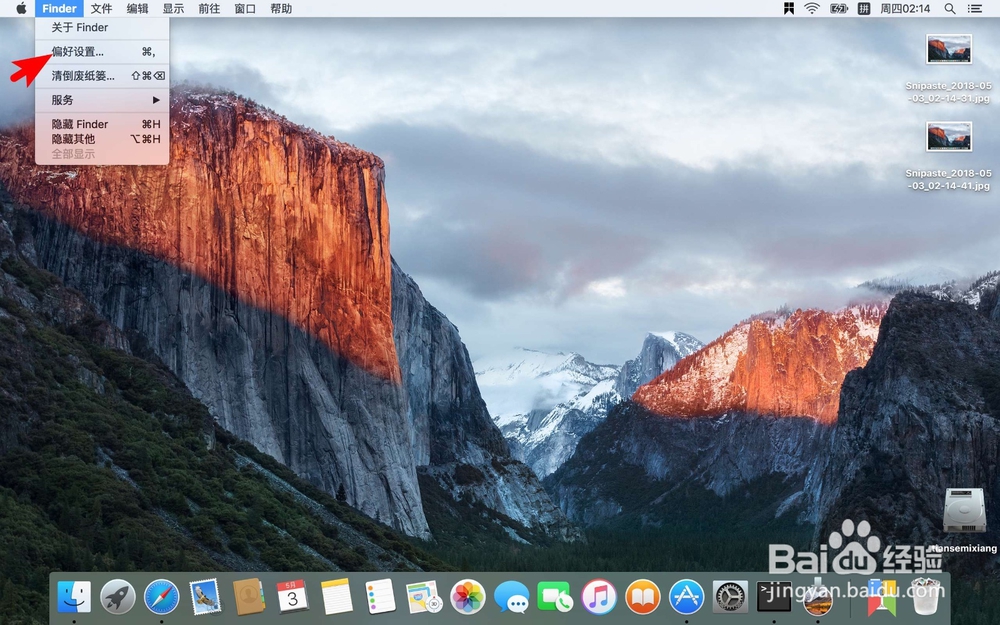Choose 清倒废纸篓... menu entry
Image resolution: width=1000 pixels, height=625 pixels.
102,76
